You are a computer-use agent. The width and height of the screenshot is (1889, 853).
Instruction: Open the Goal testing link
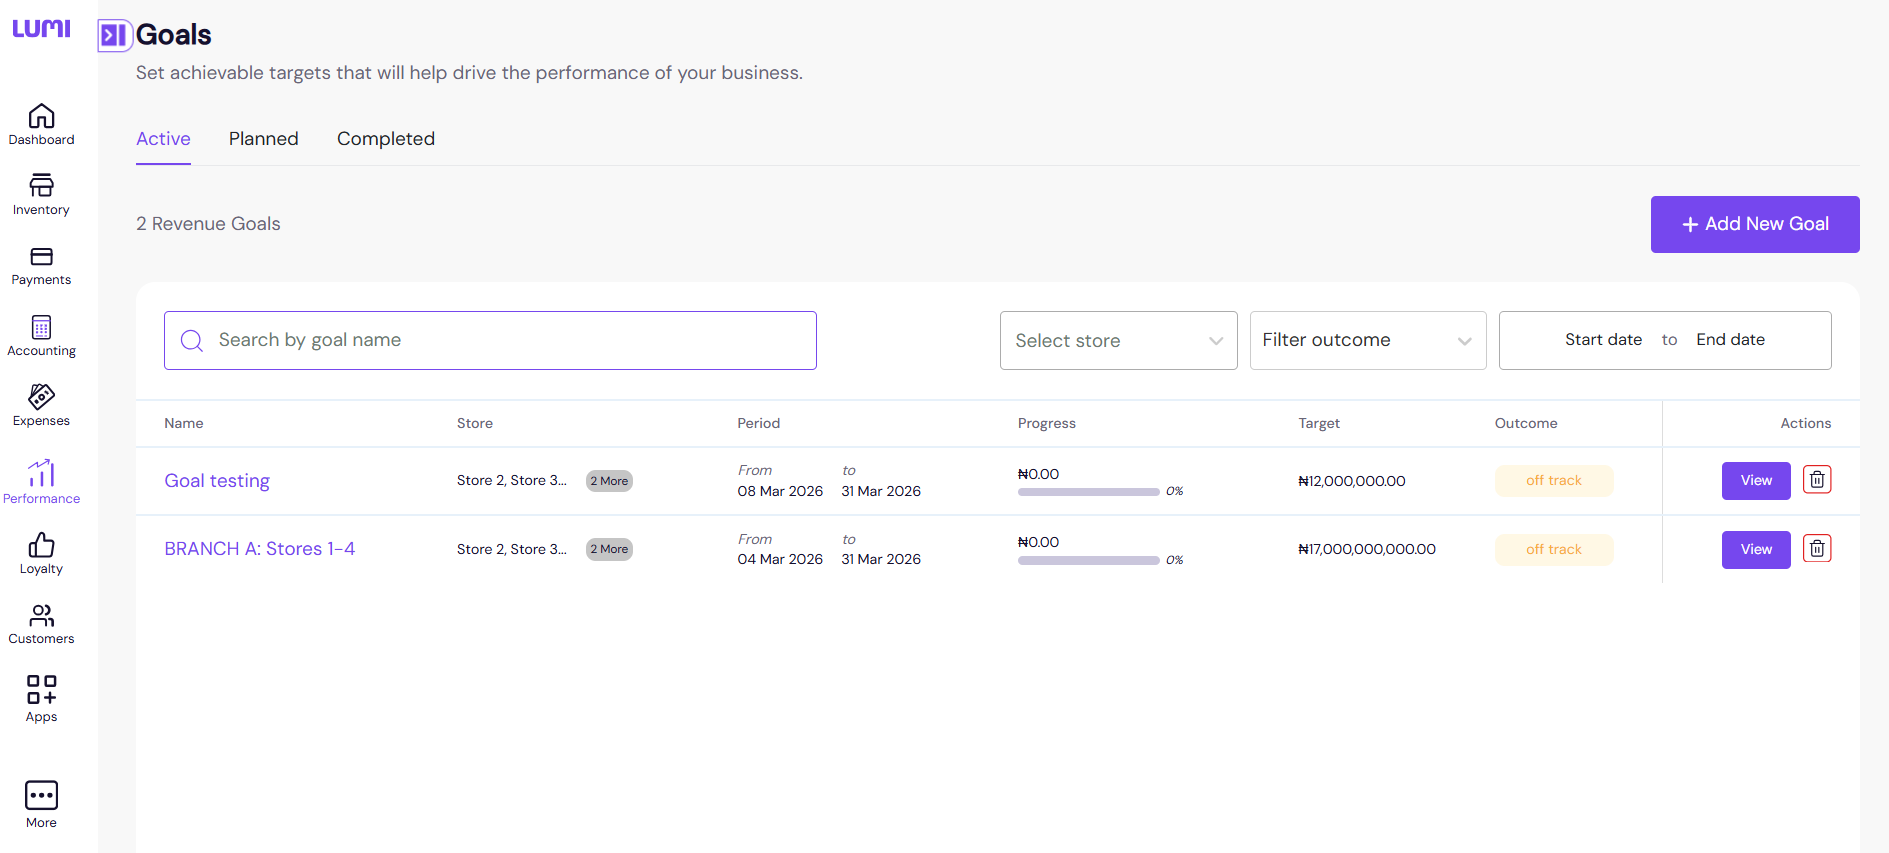coord(217,481)
